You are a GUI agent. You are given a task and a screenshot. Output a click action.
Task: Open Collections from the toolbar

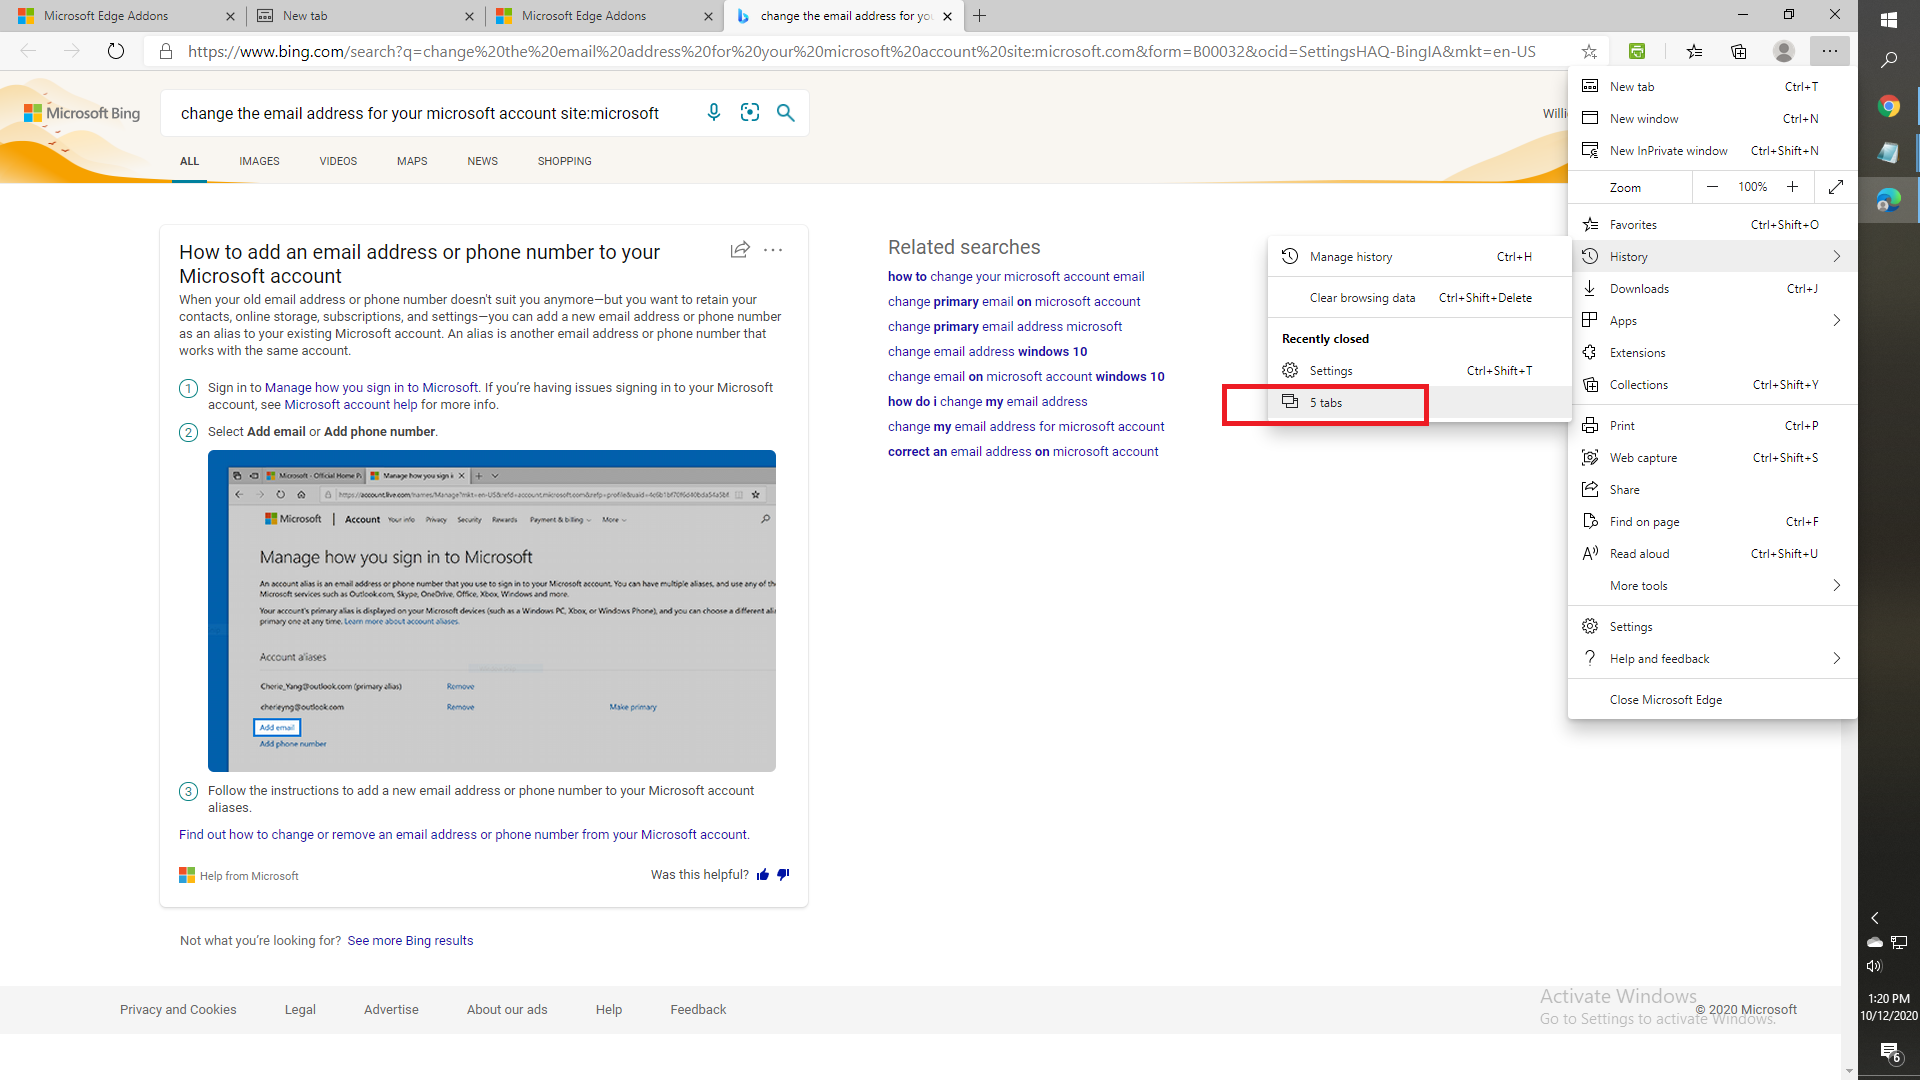point(1739,51)
